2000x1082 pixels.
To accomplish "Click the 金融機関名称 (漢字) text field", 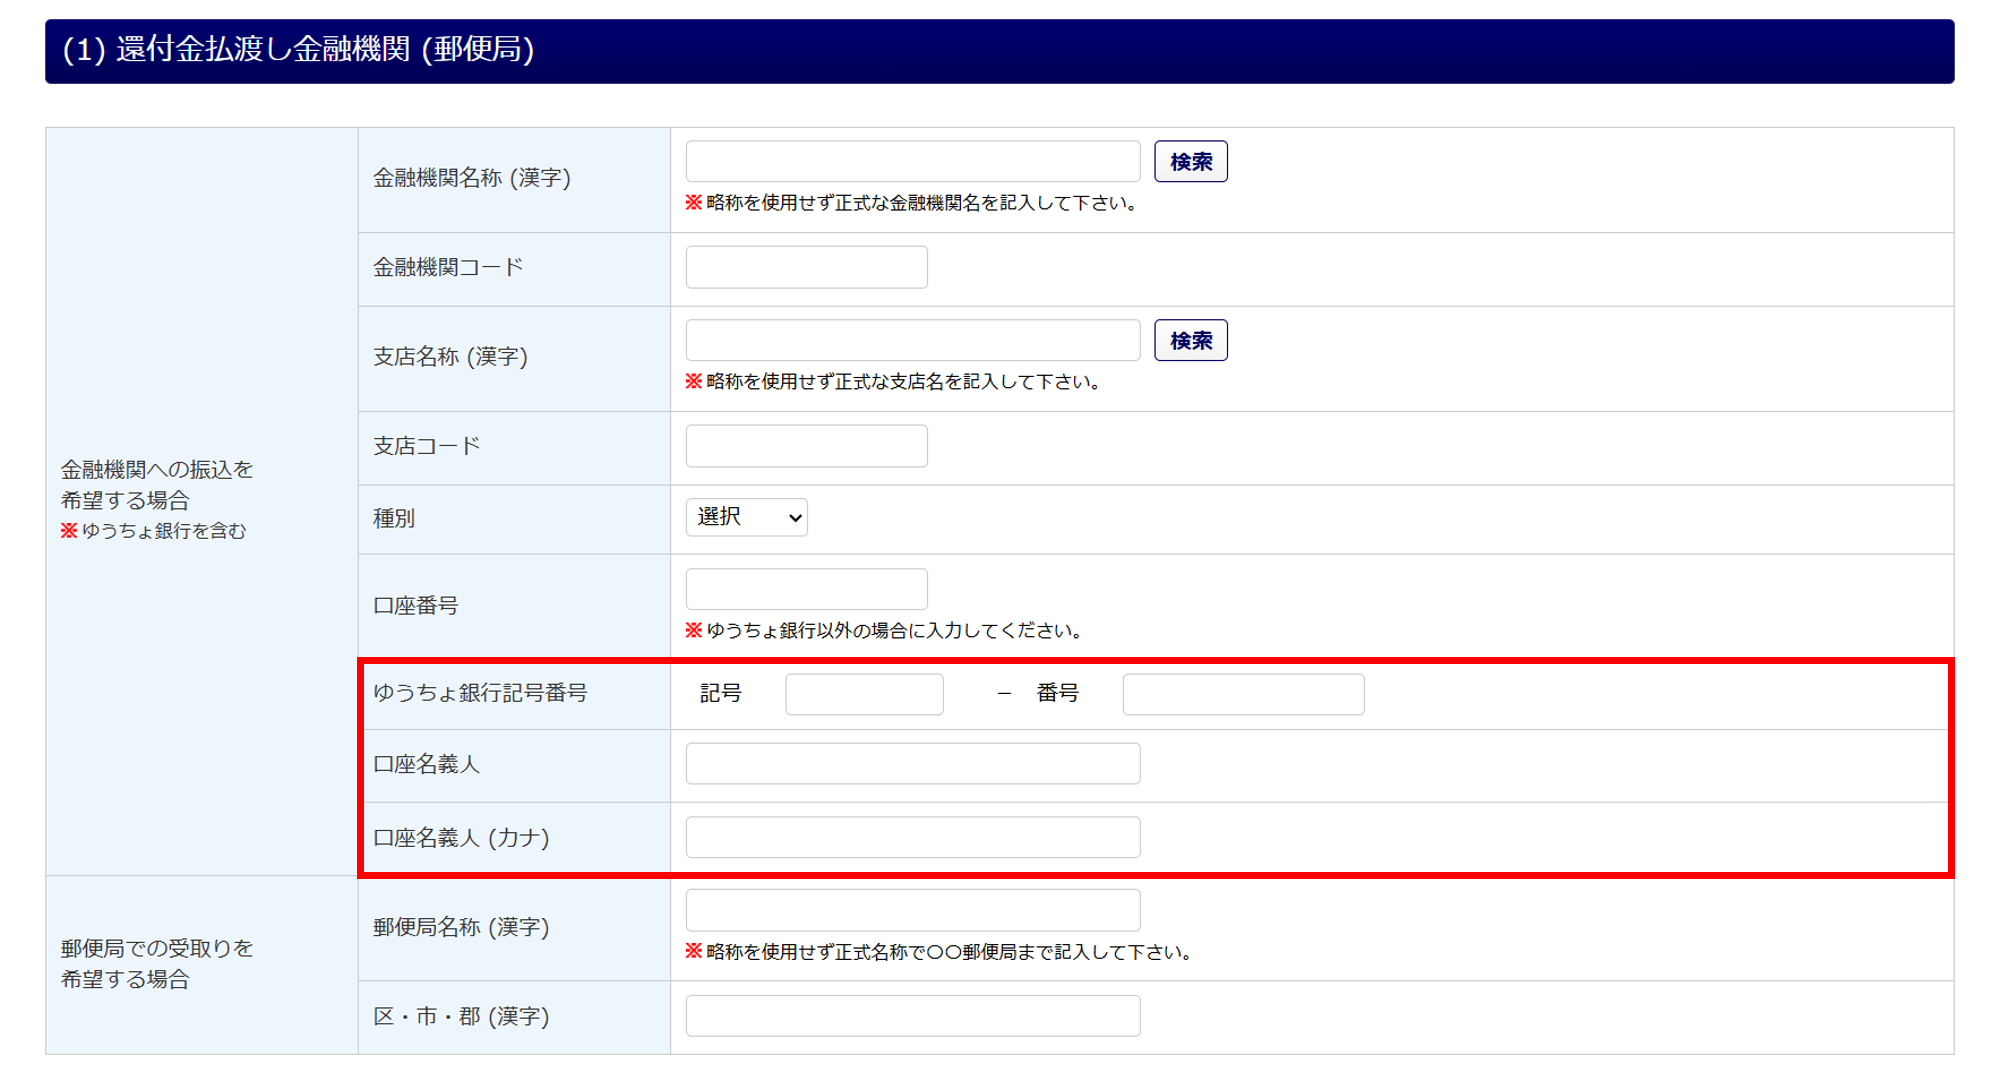I will [x=912, y=161].
